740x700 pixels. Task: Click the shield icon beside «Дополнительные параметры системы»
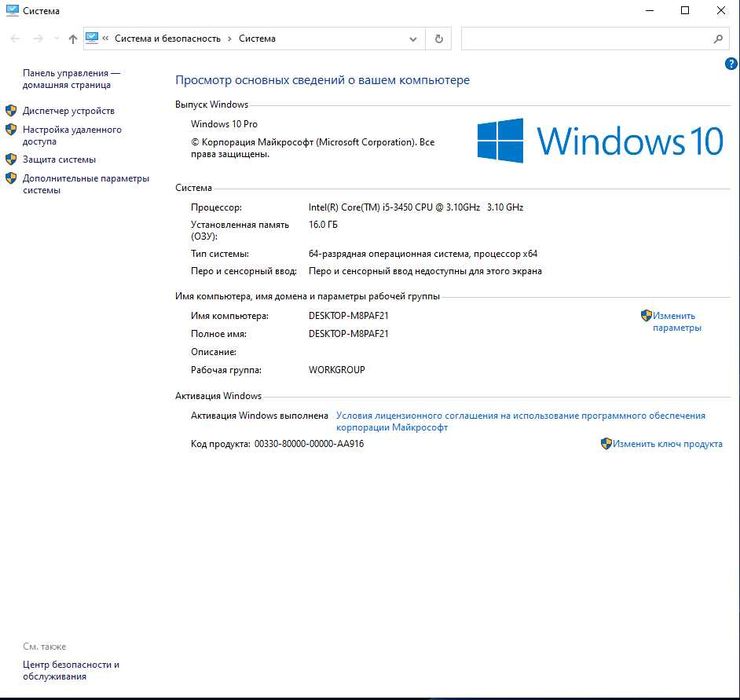click(11, 178)
